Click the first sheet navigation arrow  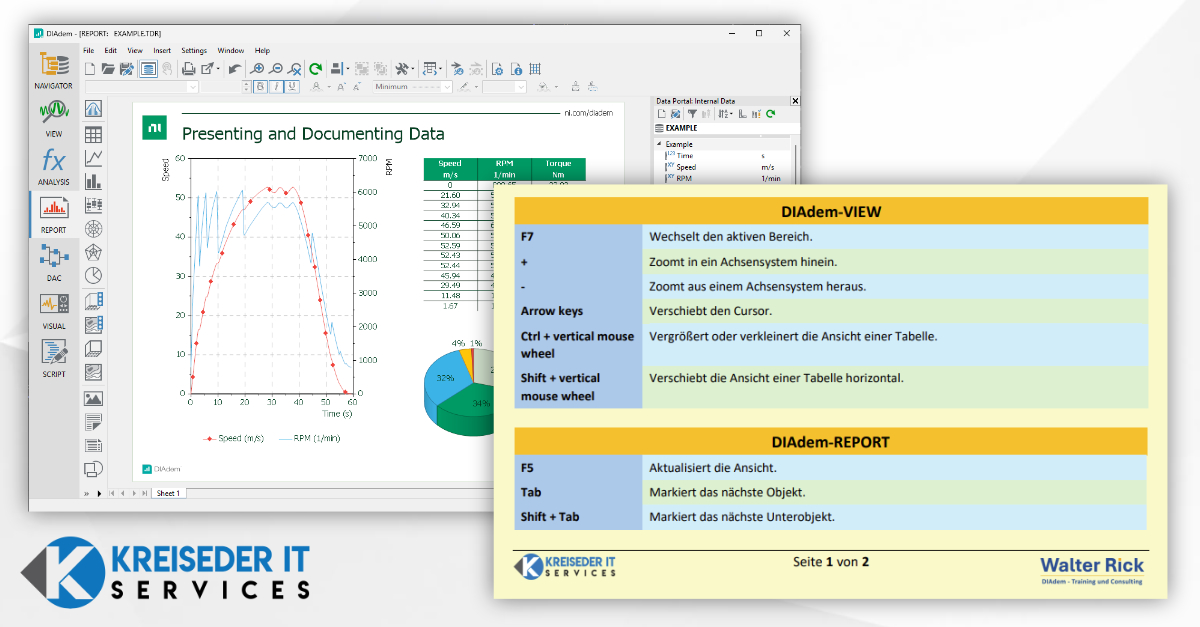tap(111, 493)
